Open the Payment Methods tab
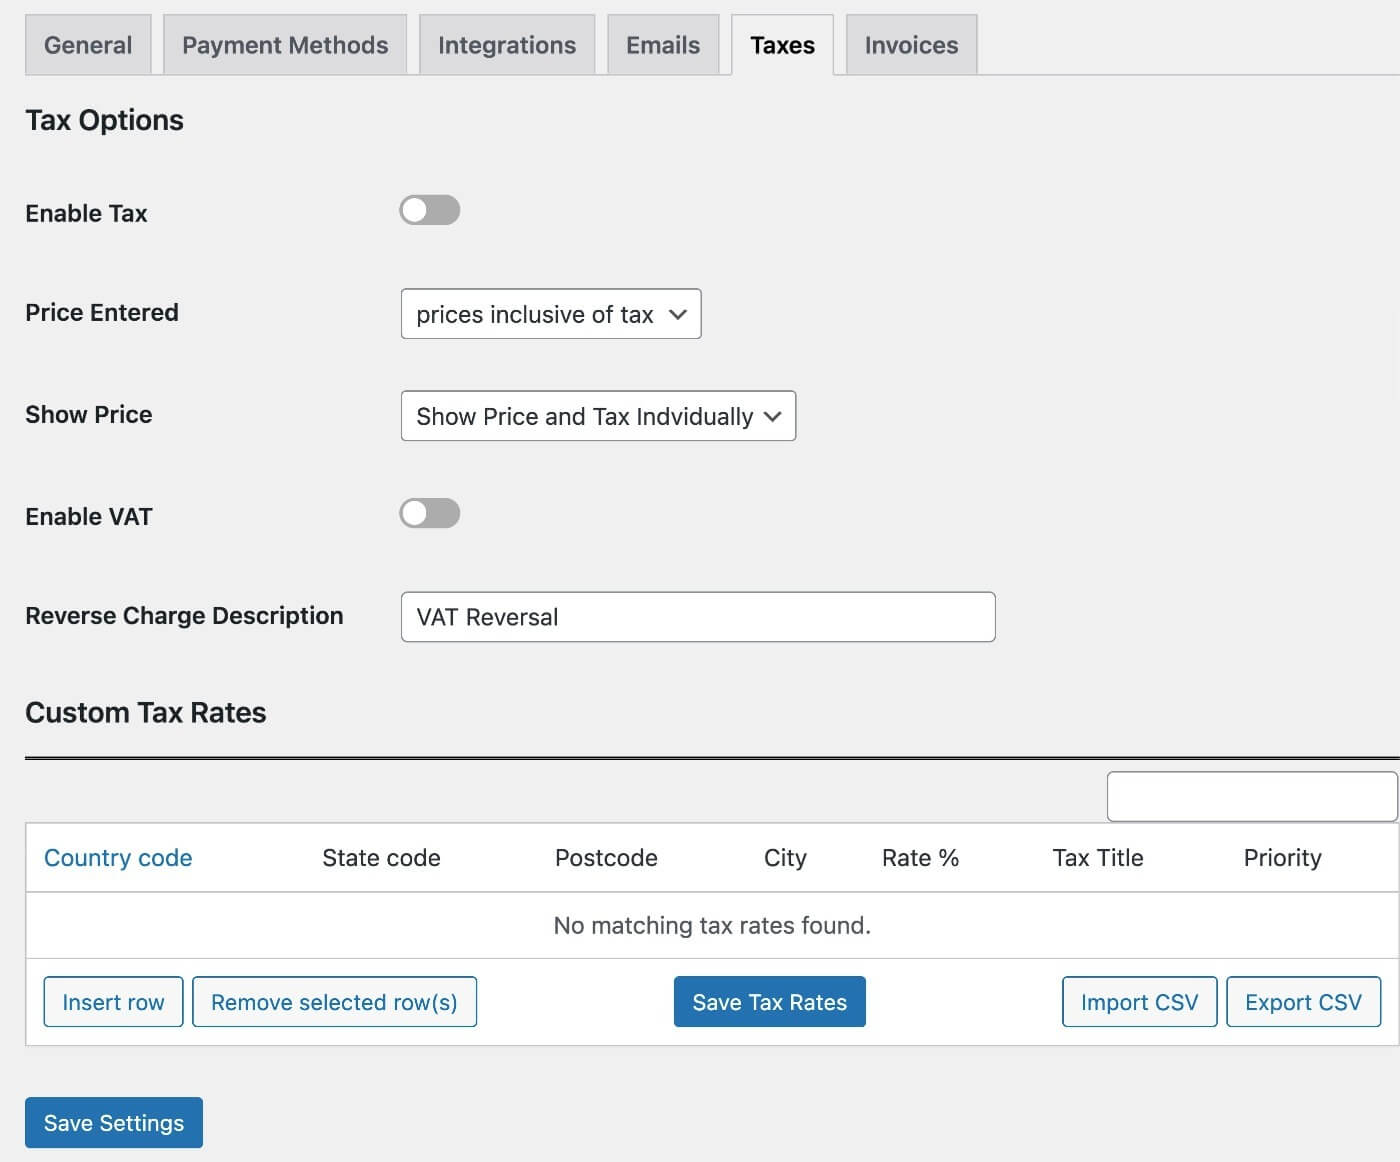 click(x=285, y=45)
